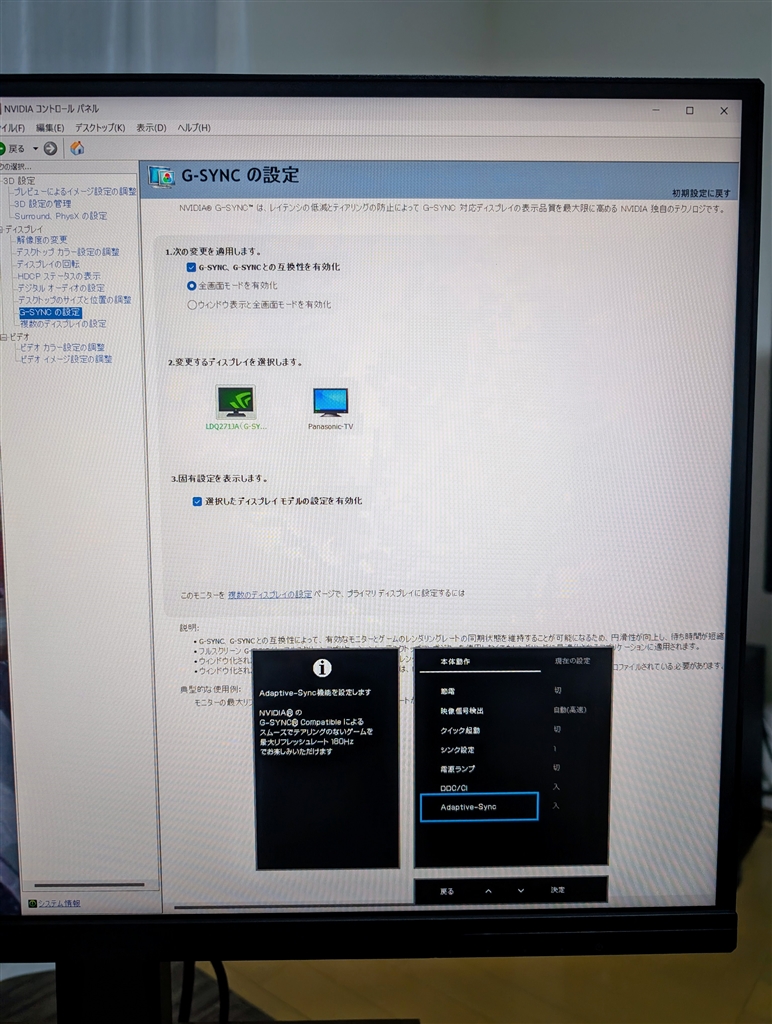Click the システム情報 icon at bottom left

pos(32,903)
